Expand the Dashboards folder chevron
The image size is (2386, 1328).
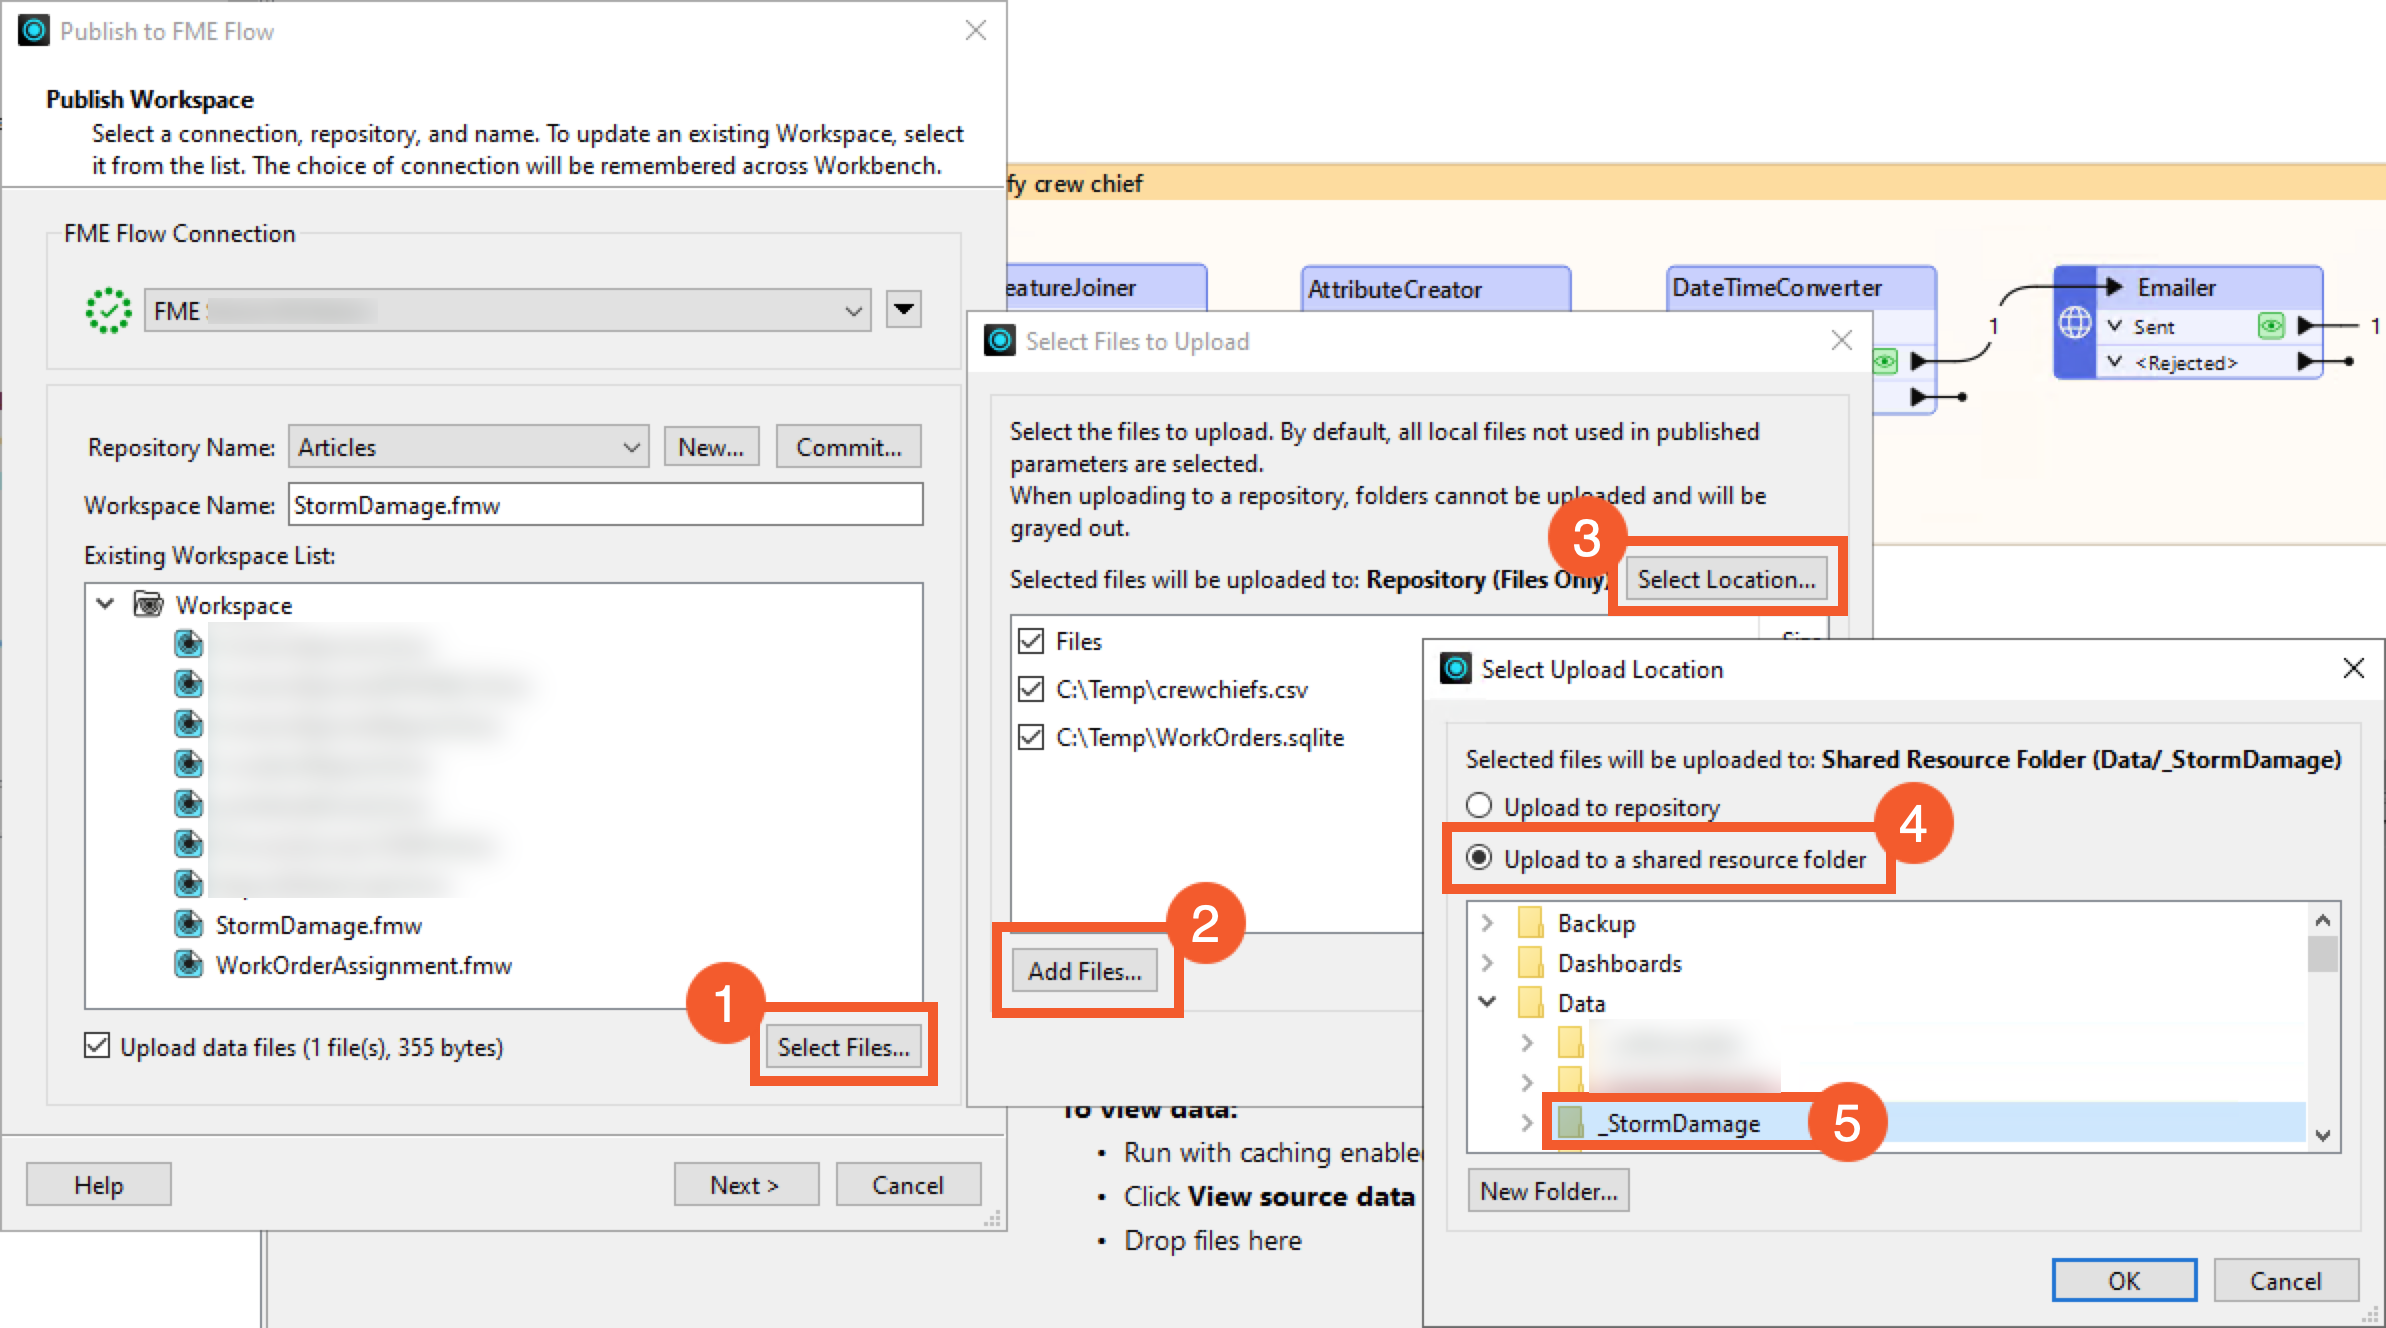[x=1489, y=962]
